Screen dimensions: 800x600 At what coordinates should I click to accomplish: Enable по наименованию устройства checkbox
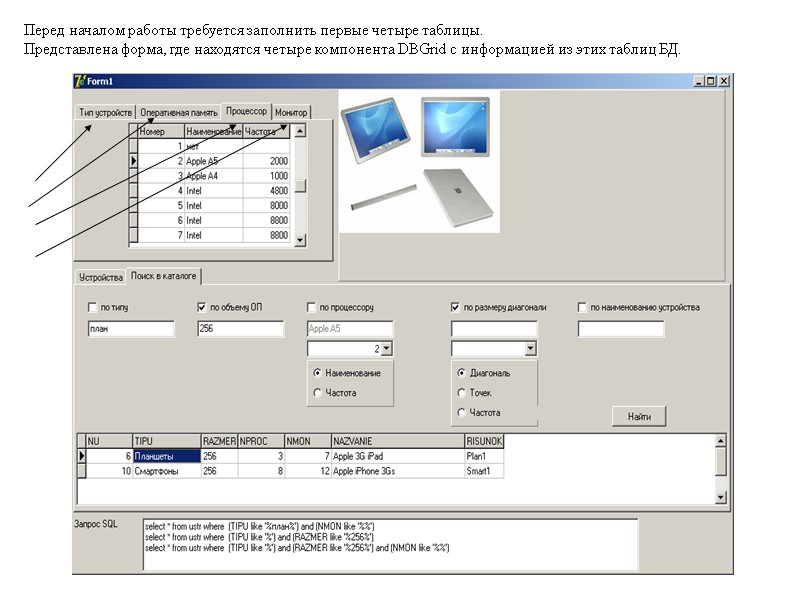(x=582, y=307)
